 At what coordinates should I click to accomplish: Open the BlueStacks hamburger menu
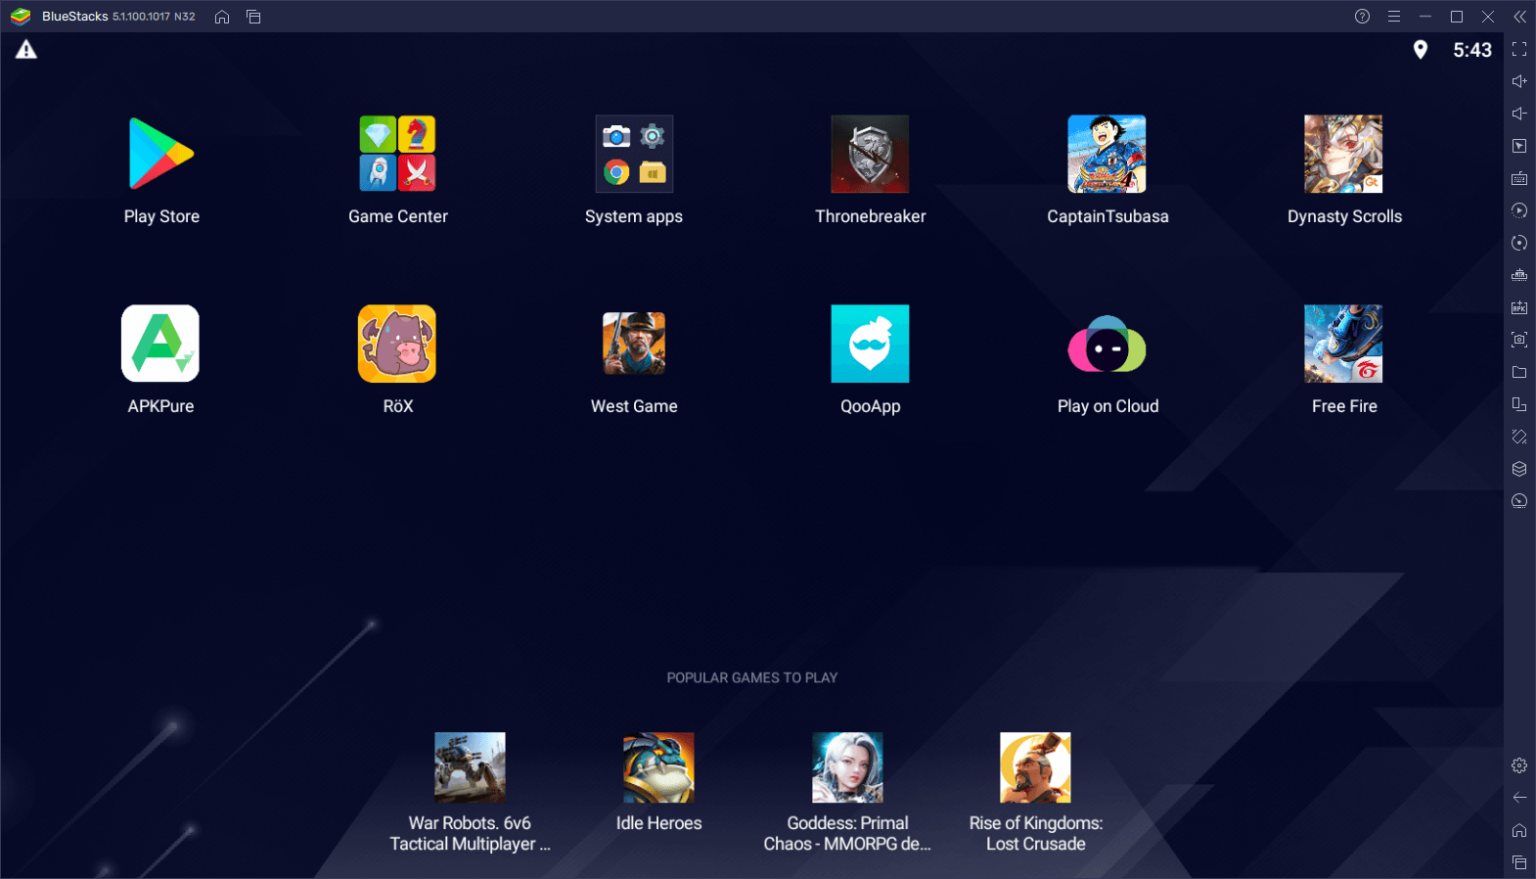(x=1394, y=16)
